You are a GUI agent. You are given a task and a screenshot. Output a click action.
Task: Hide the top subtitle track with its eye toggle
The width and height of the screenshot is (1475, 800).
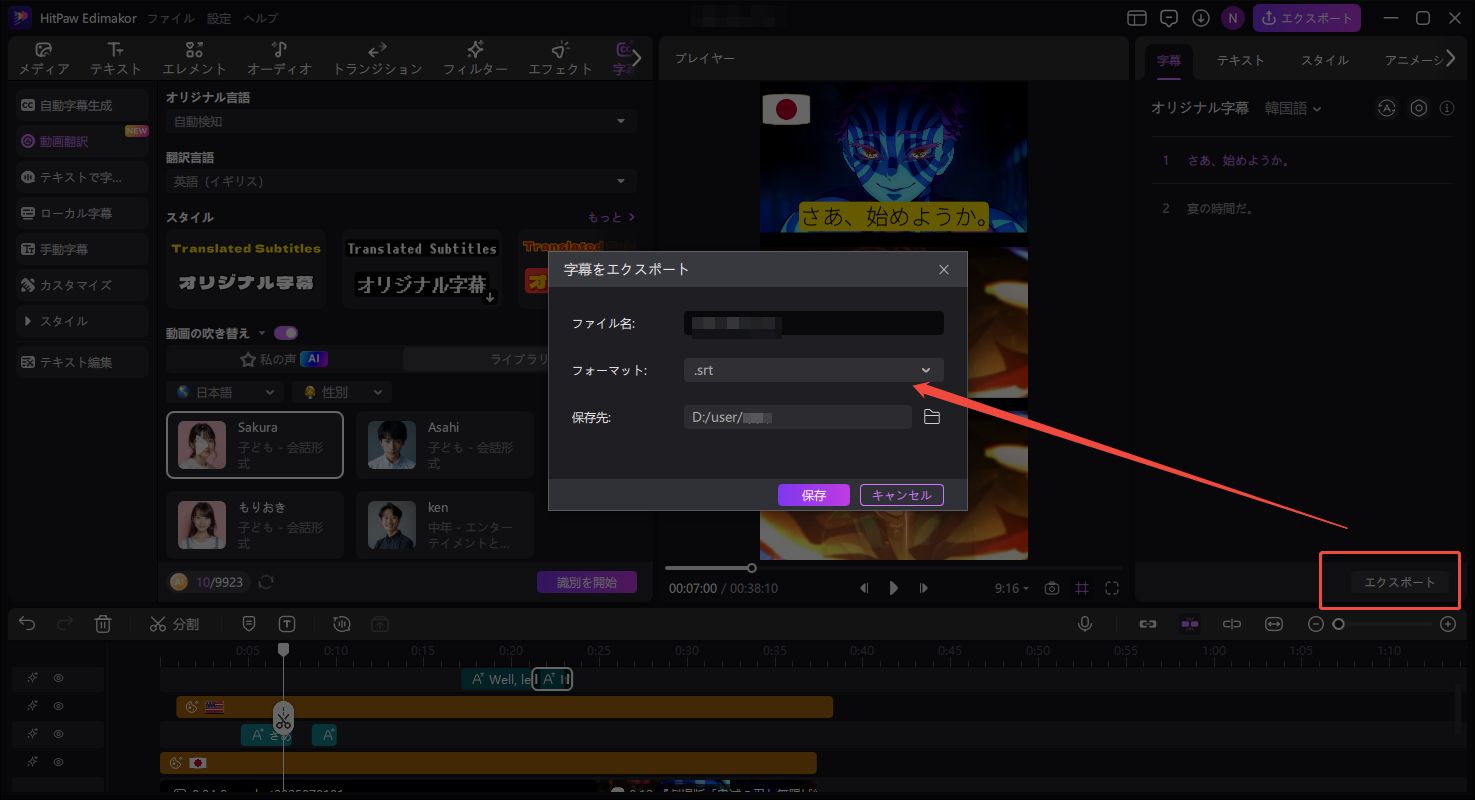(60, 677)
